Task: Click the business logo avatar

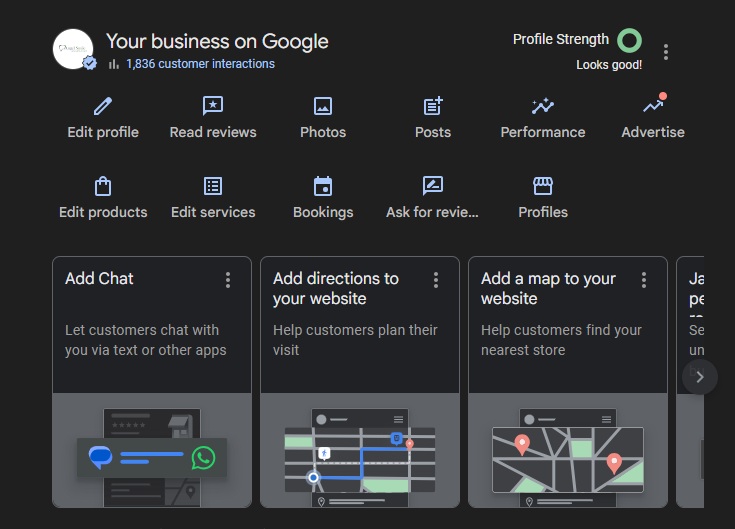Action: point(73,49)
